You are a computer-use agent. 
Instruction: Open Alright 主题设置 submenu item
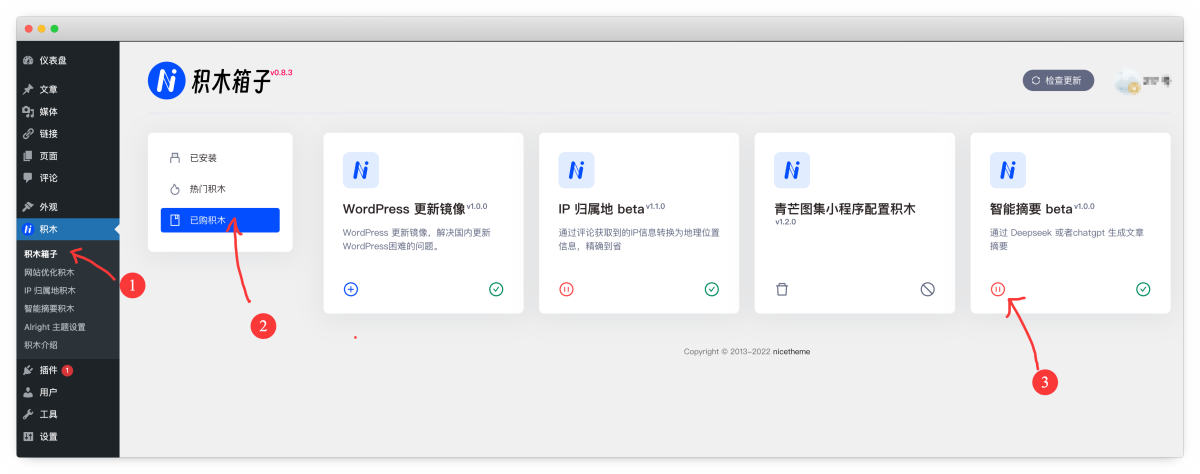(x=55, y=326)
